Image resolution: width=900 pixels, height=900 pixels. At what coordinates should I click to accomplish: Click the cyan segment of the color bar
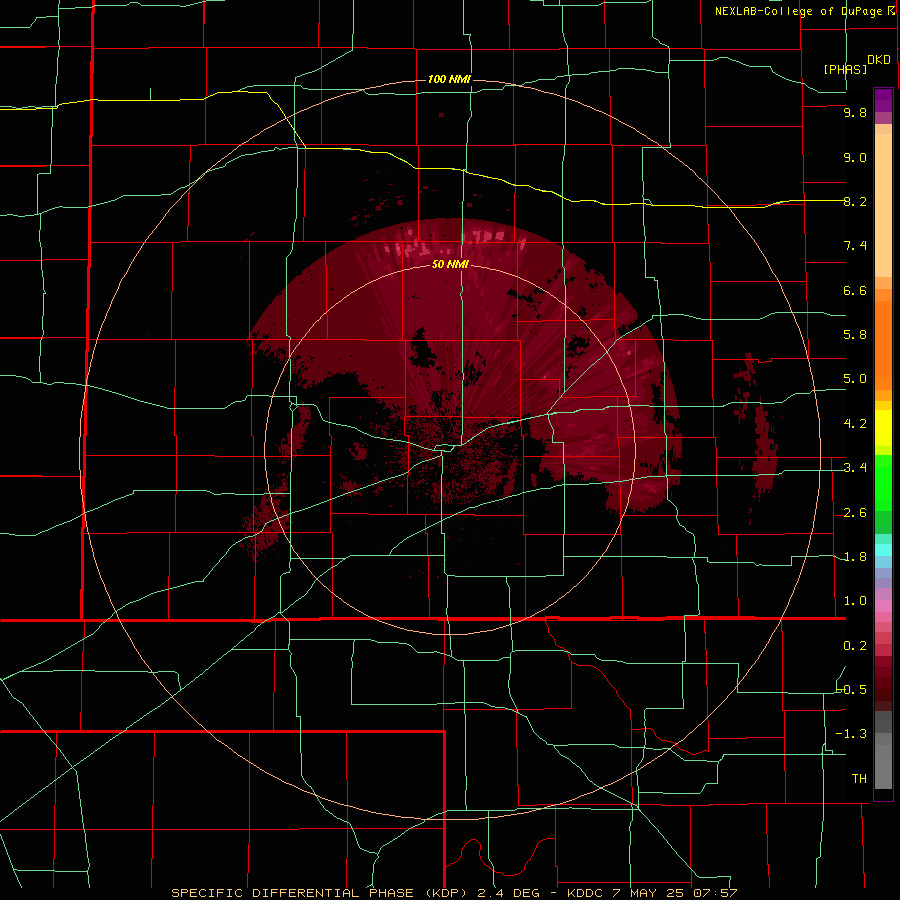click(x=883, y=550)
